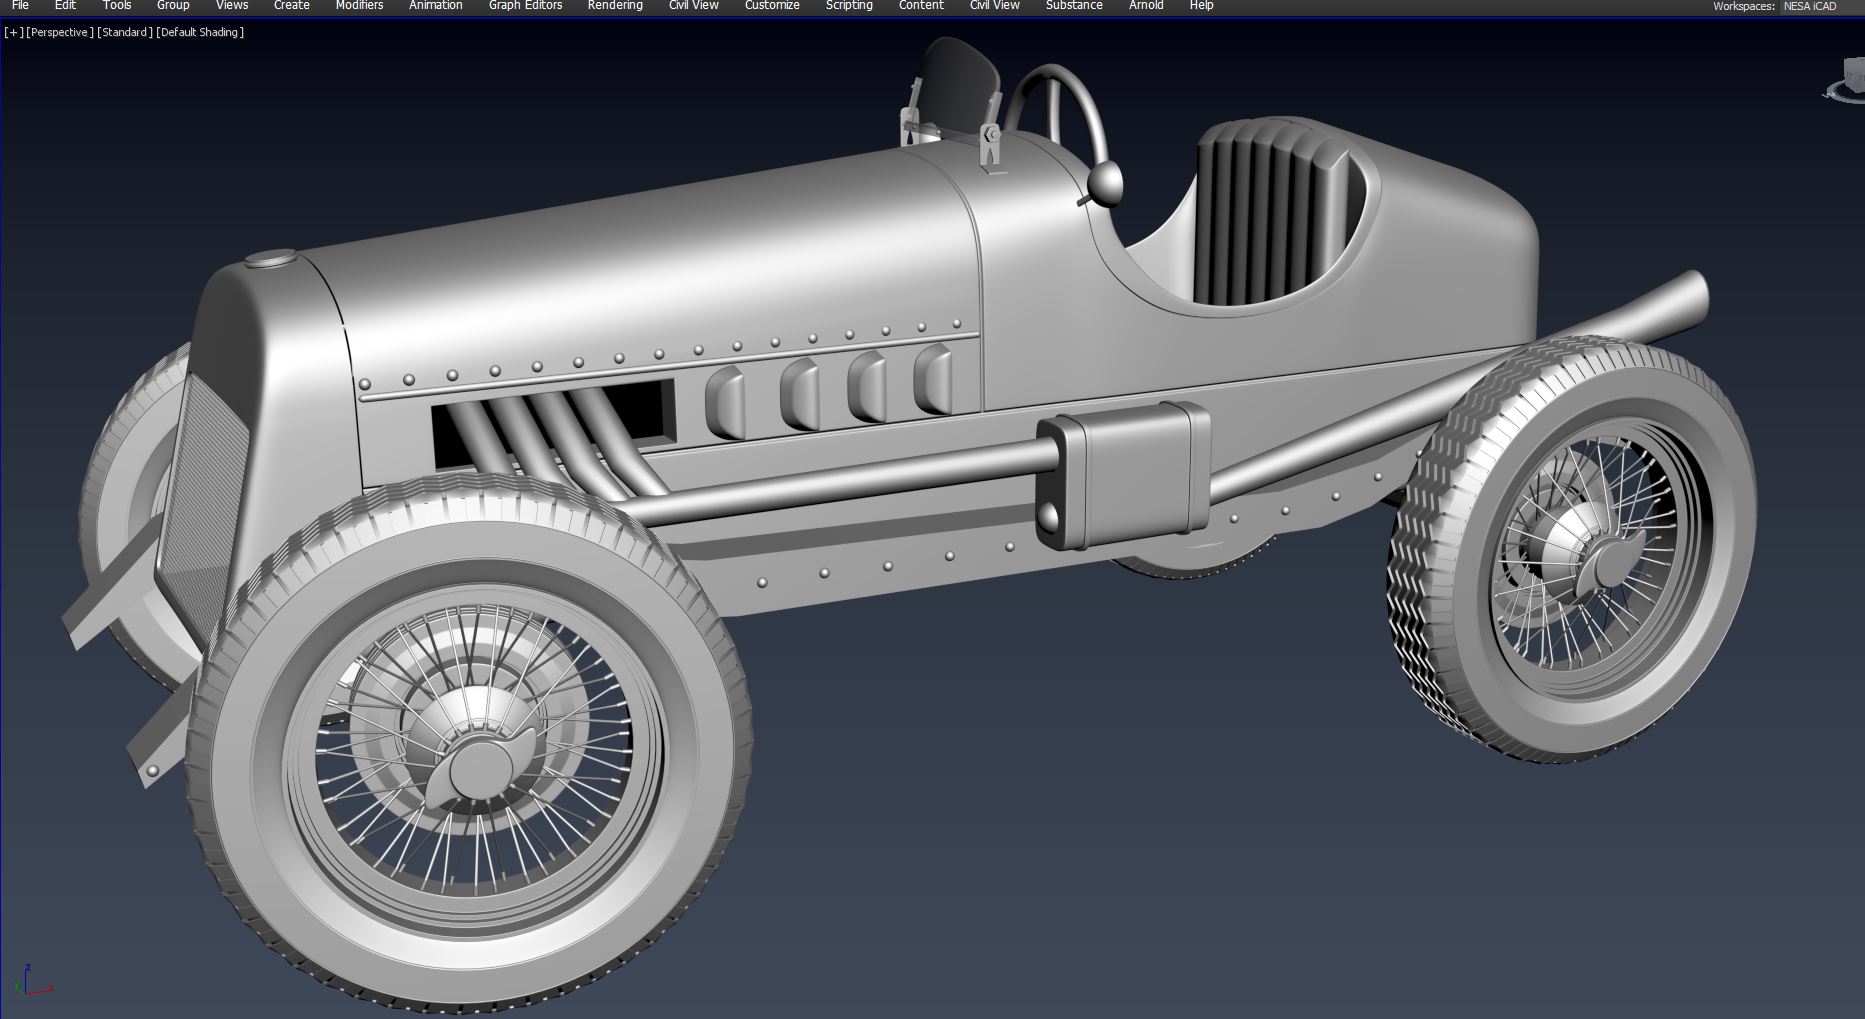
Task: Open the Group menu
Action: point(173,6)
